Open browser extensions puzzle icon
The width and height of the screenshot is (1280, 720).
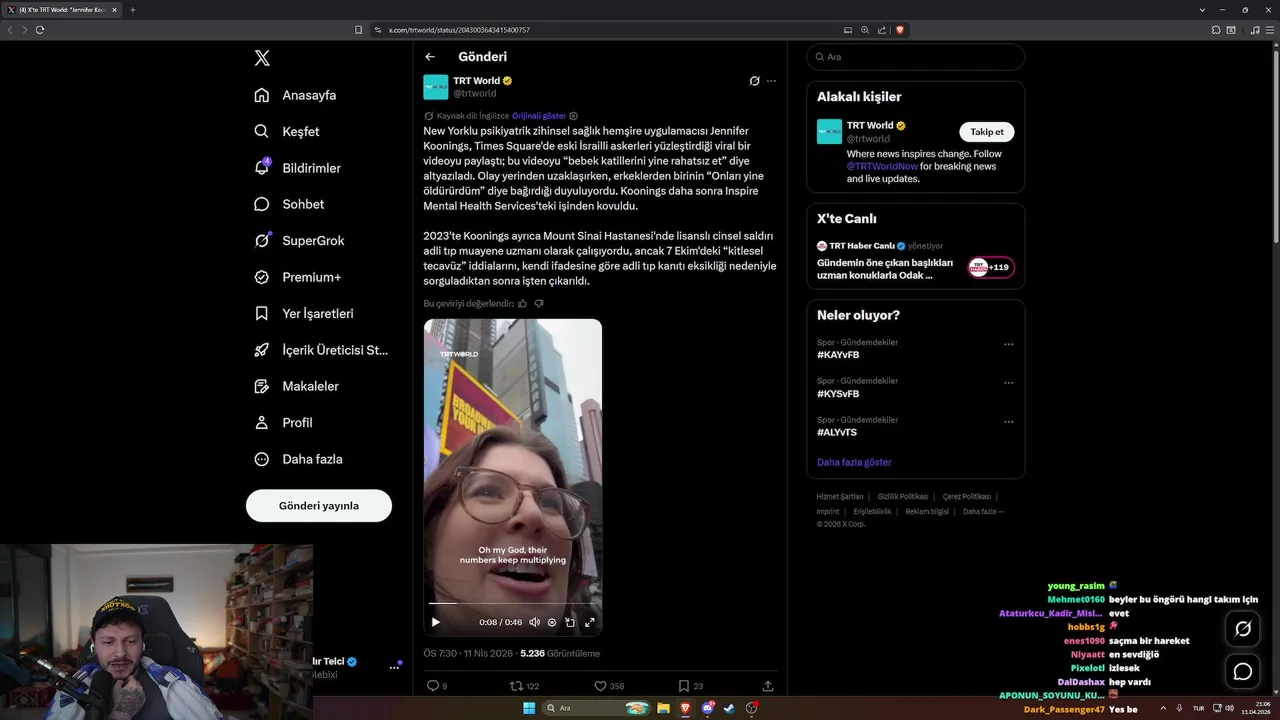1216,30
